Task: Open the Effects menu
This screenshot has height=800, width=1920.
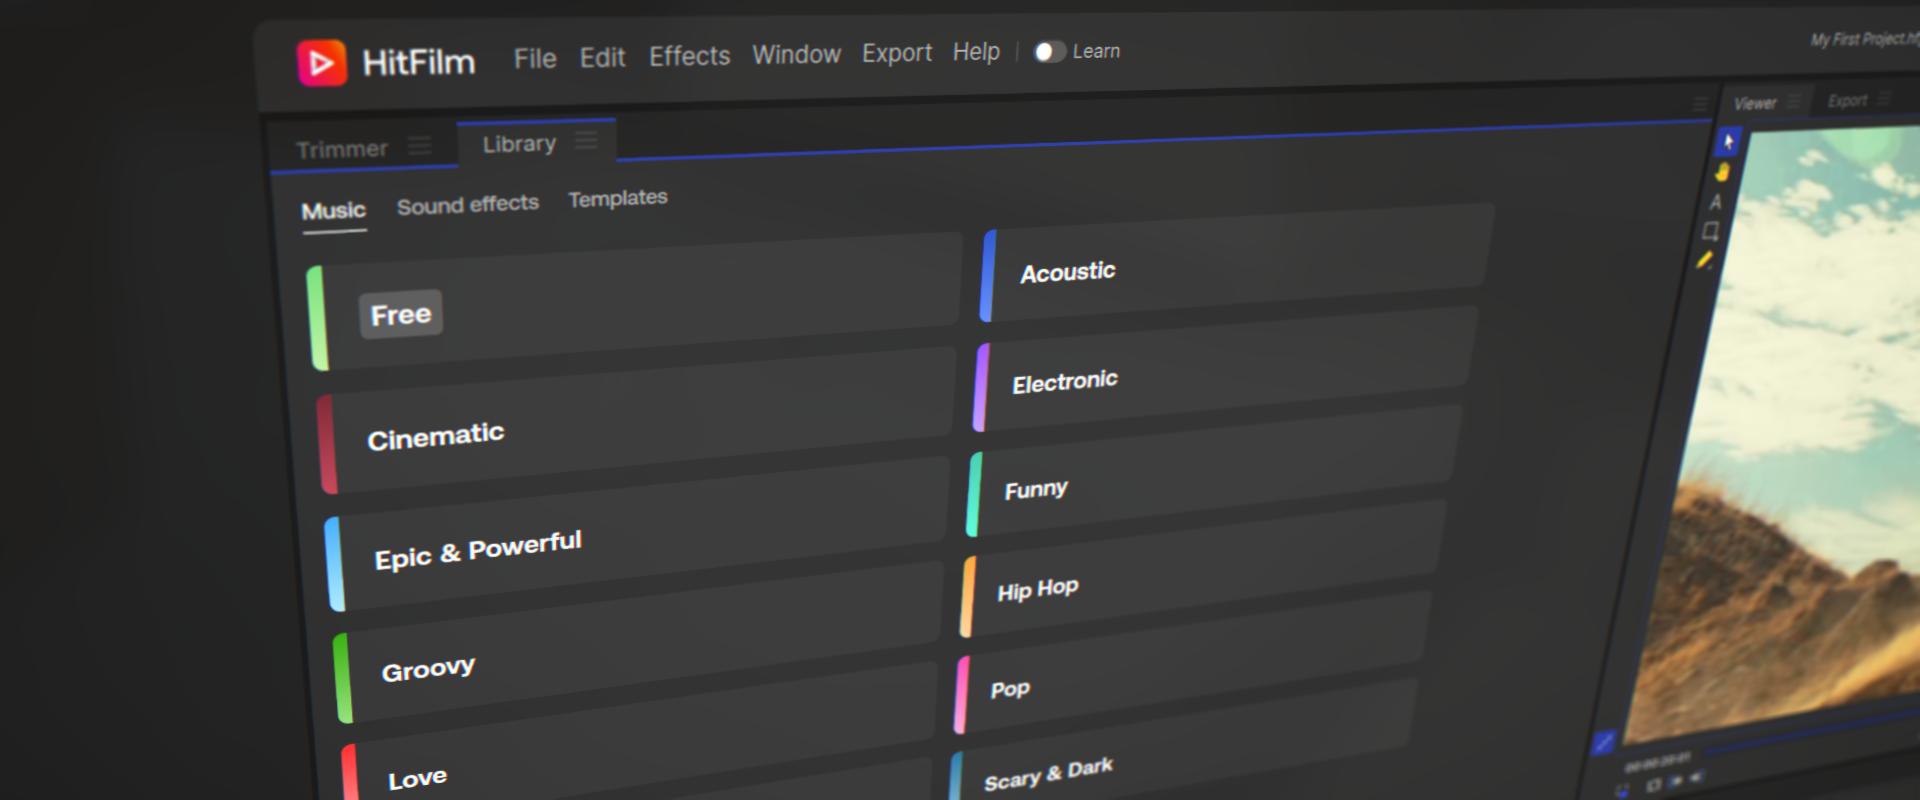Action: coord(689,56)
